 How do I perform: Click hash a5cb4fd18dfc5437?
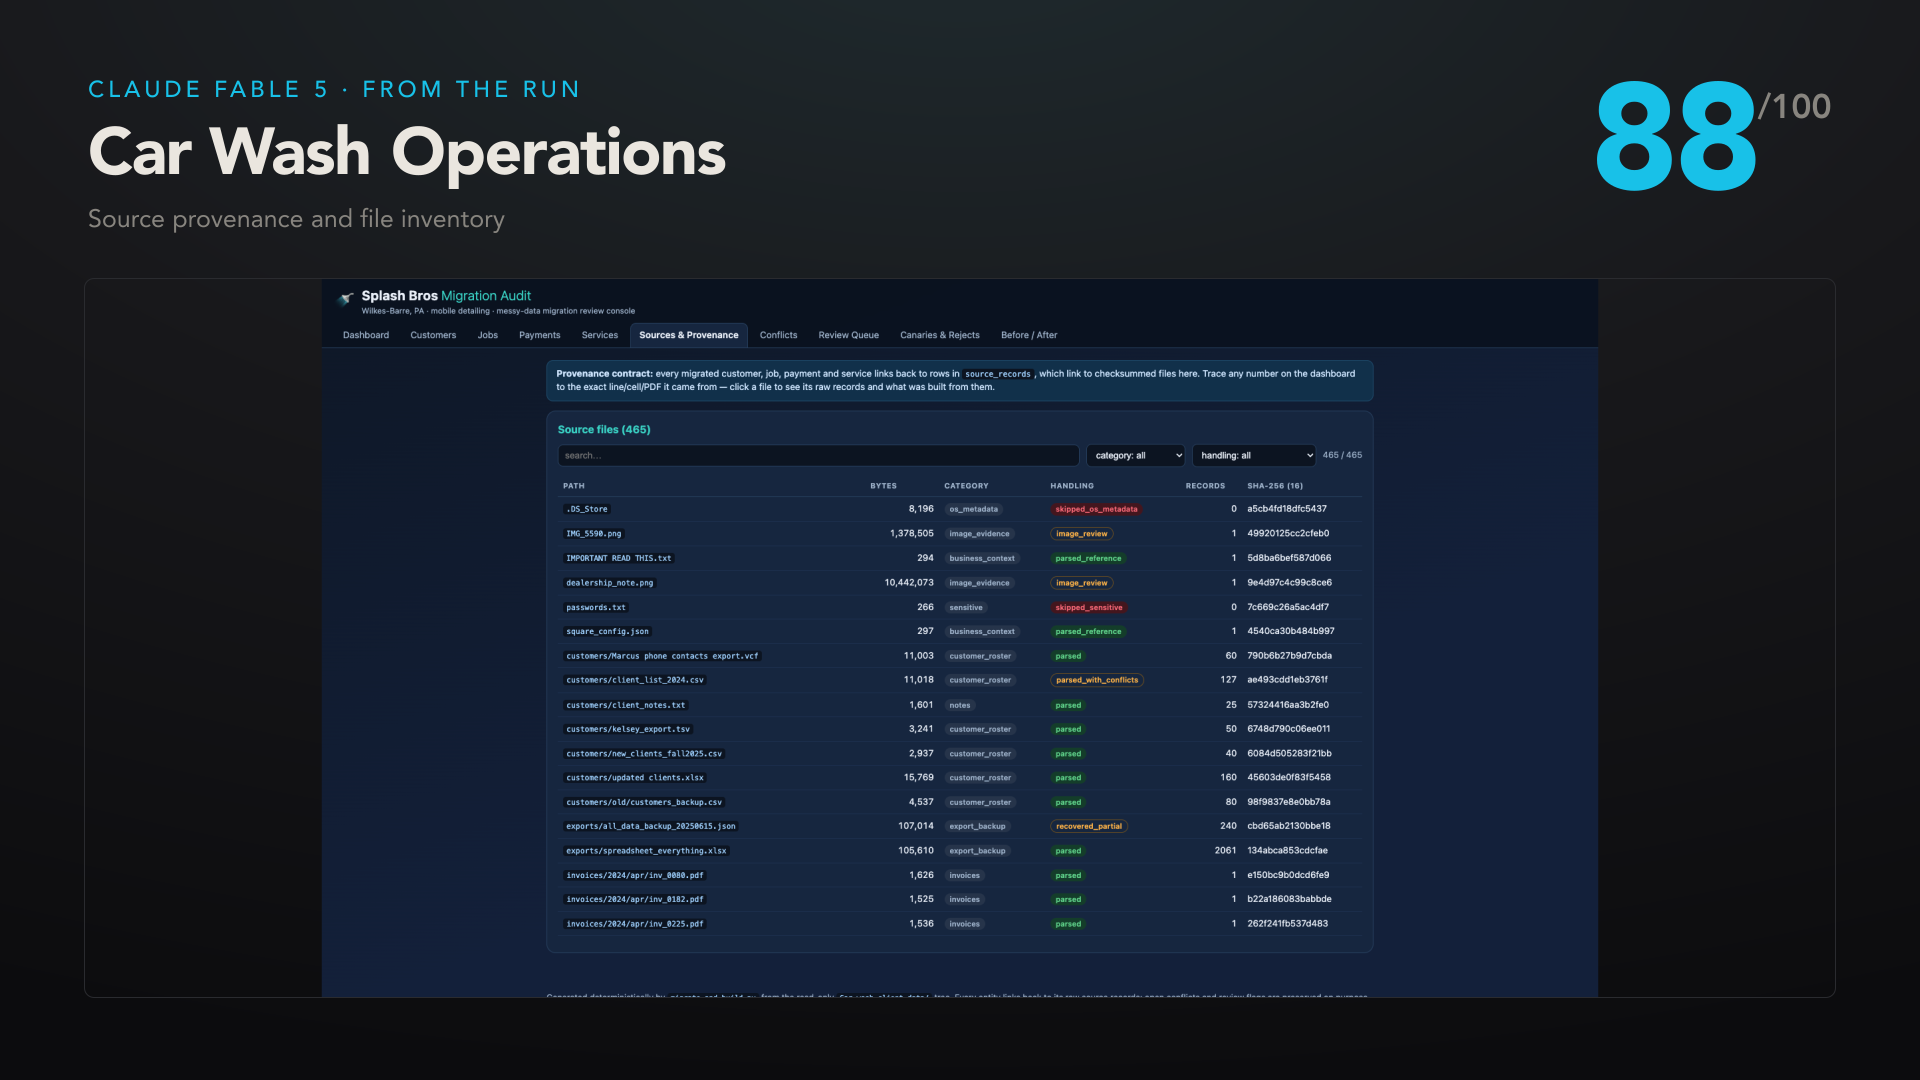click(1287, 509)
